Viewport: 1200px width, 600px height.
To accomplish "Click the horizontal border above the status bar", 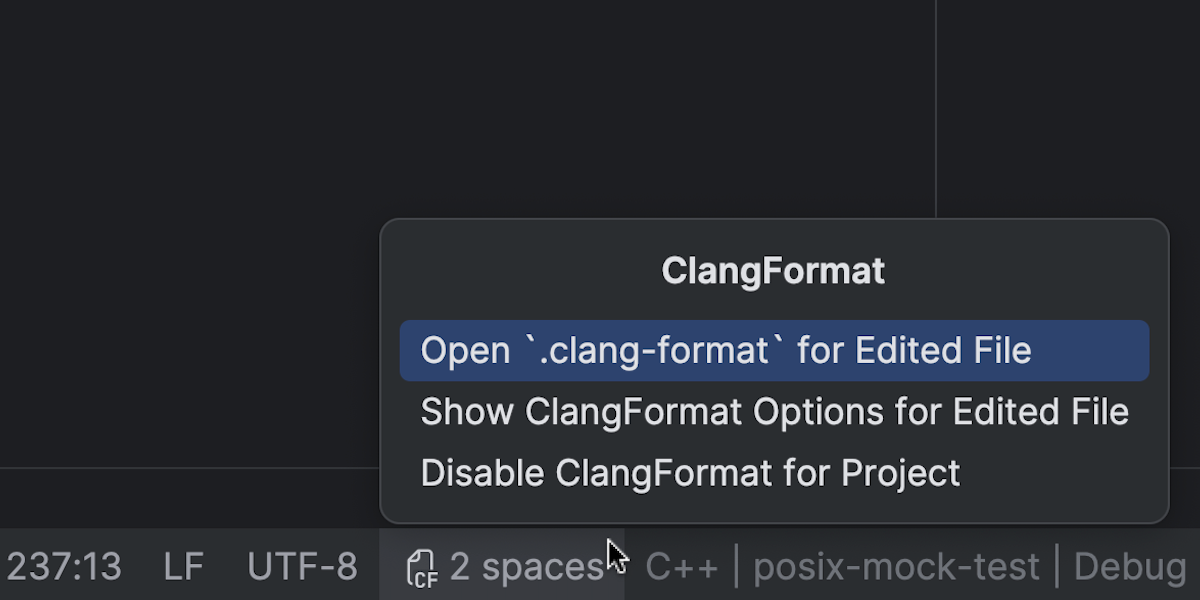I will [190, 468].
